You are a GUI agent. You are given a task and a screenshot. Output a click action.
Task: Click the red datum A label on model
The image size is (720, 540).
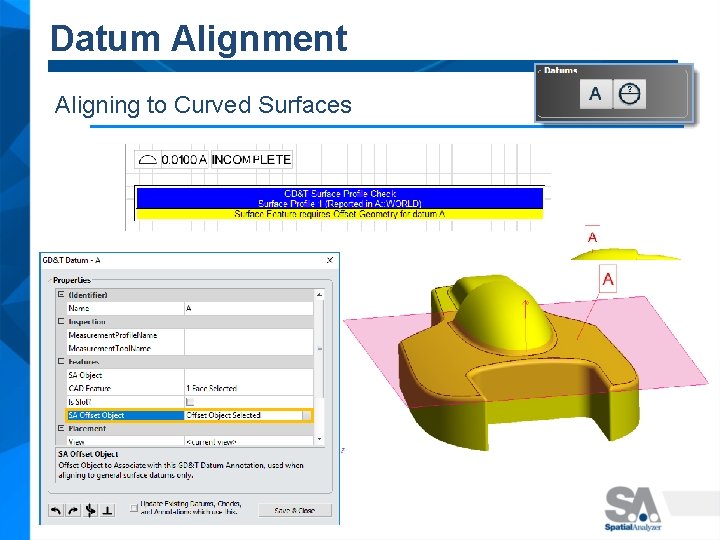(608, 279)
